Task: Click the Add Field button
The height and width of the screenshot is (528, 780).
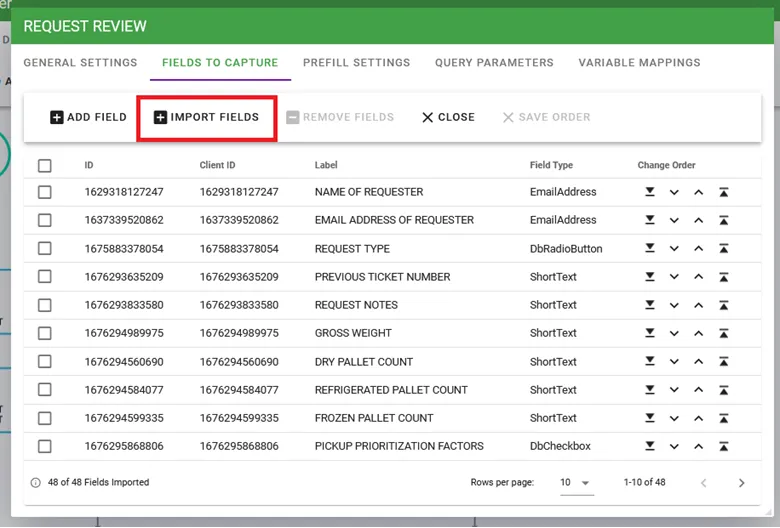Action: (88, 118)
